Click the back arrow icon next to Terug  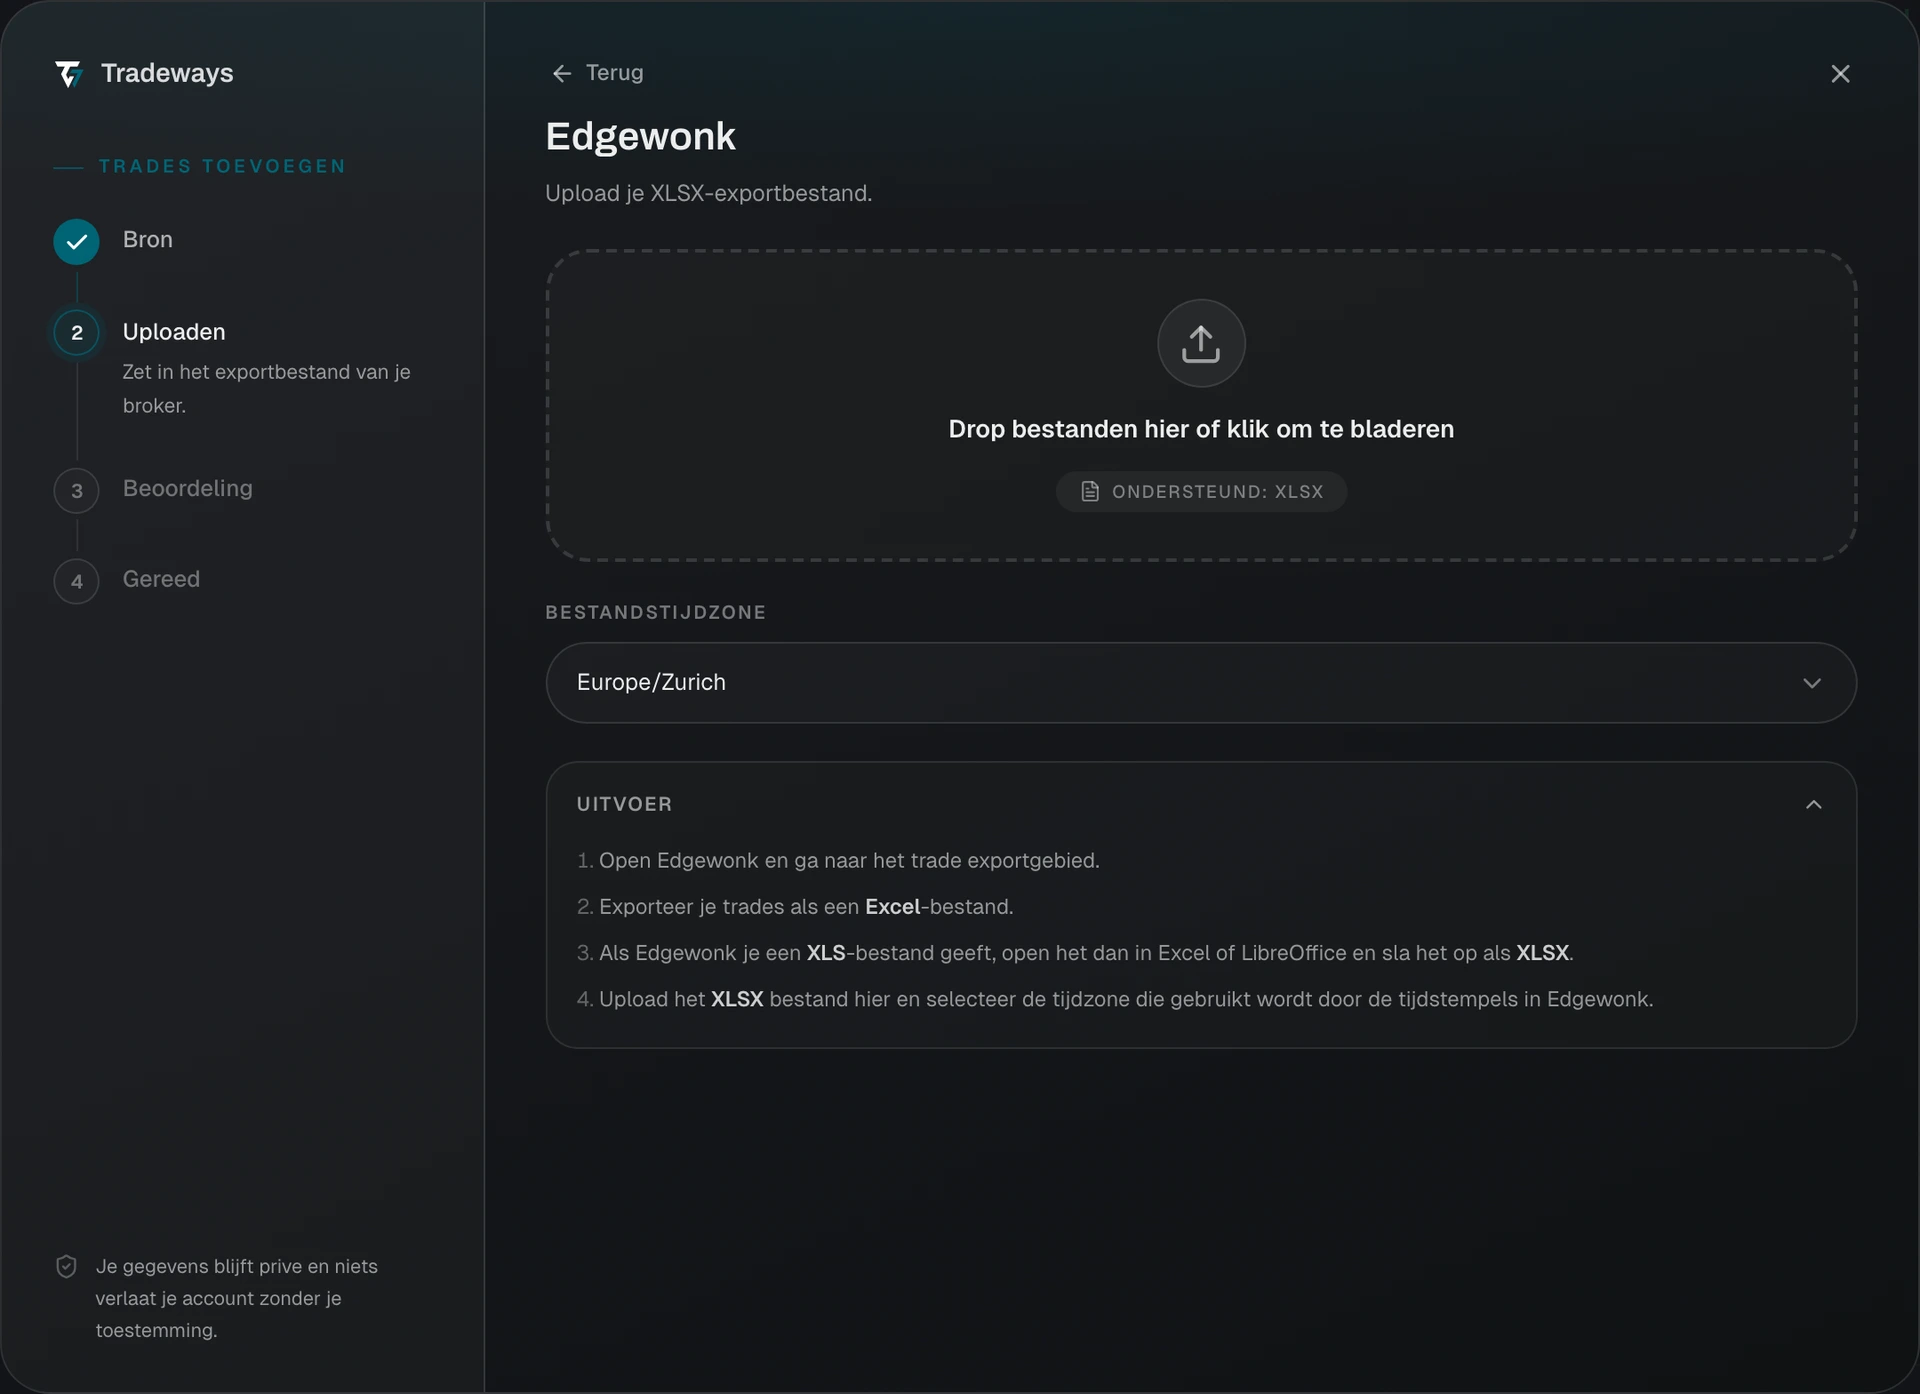[562, 73]
